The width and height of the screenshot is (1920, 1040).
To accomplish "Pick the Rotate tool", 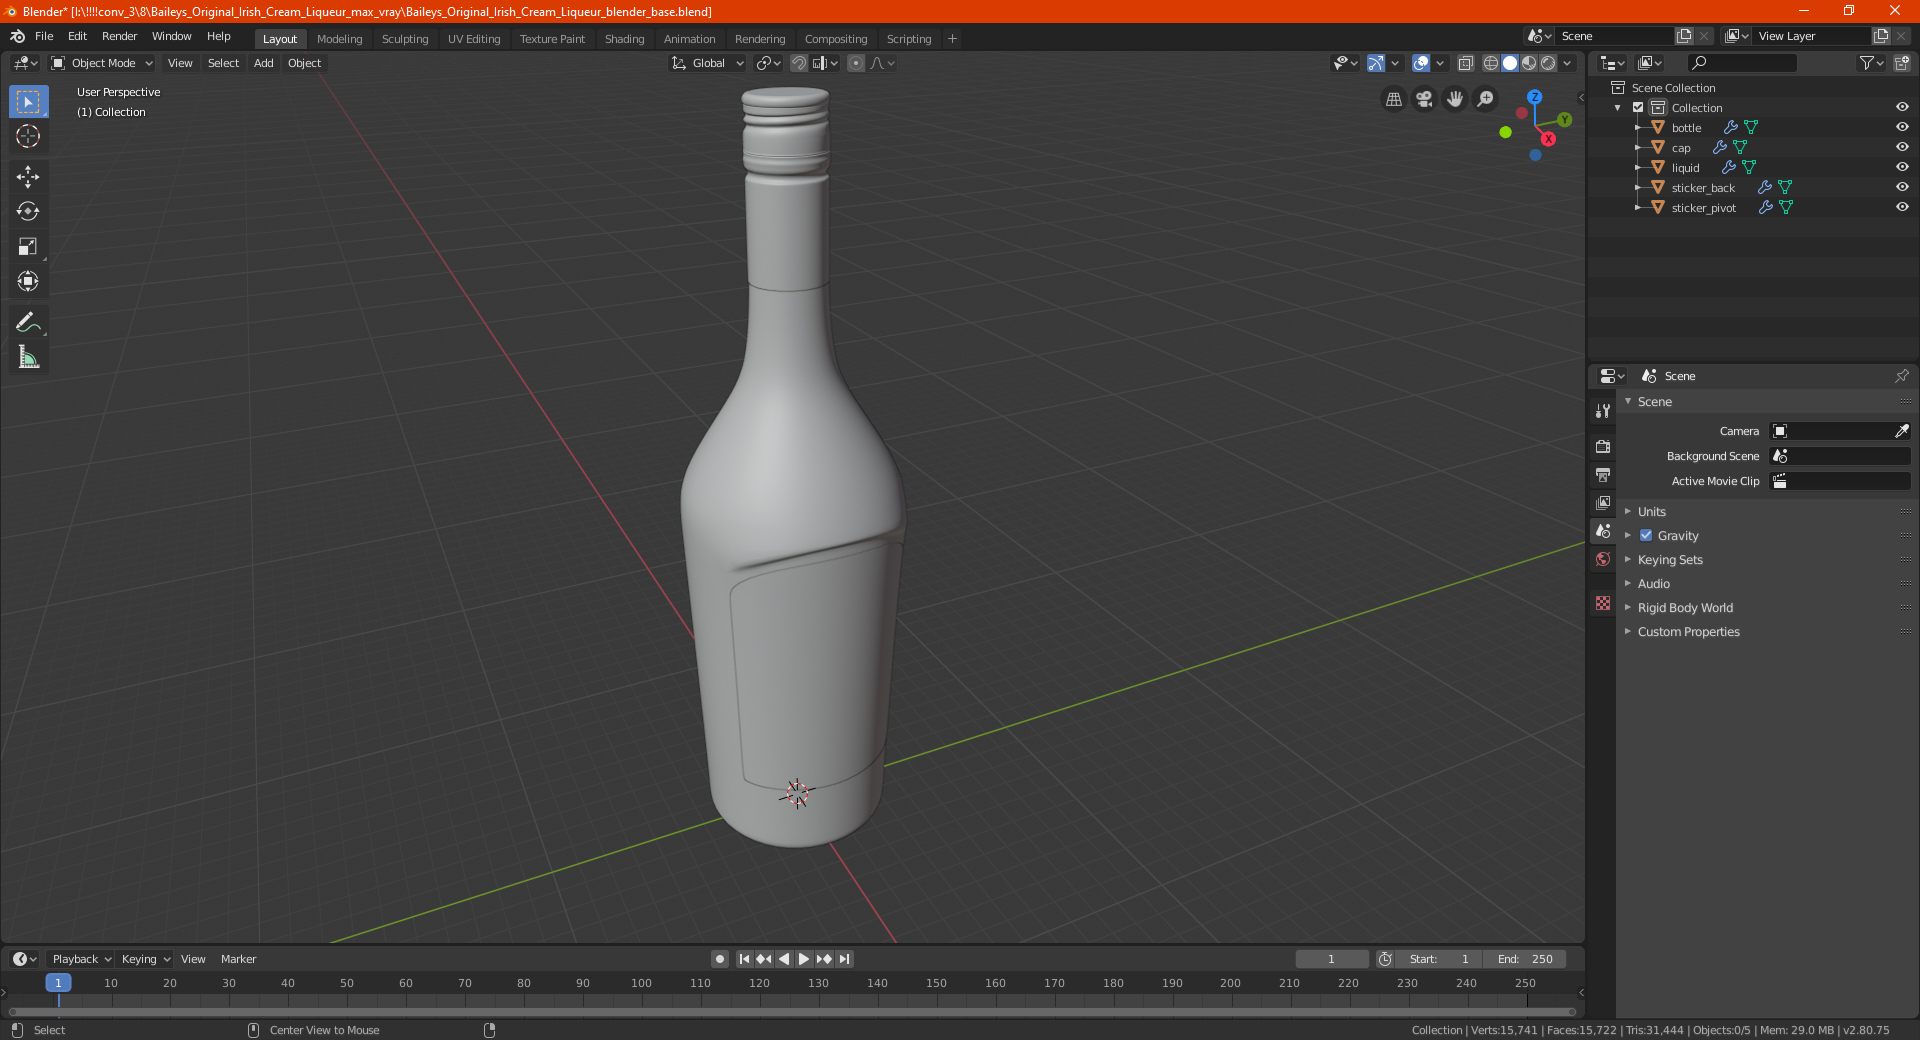I will (x=28, y=211).
